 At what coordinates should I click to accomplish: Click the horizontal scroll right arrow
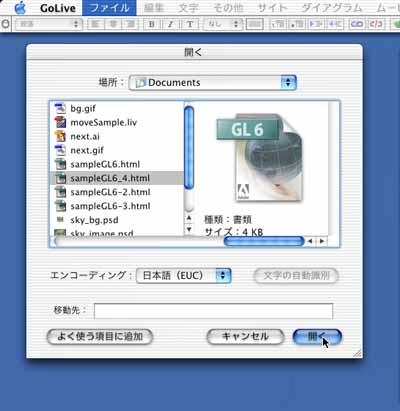tap(321, 241)
